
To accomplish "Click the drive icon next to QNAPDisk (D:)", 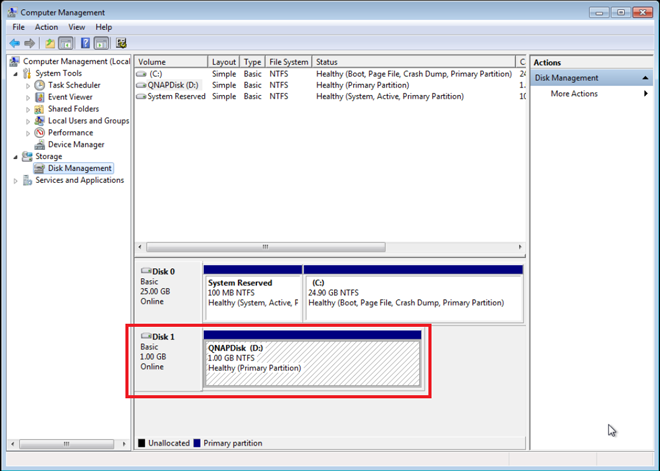I will (141, 85).
